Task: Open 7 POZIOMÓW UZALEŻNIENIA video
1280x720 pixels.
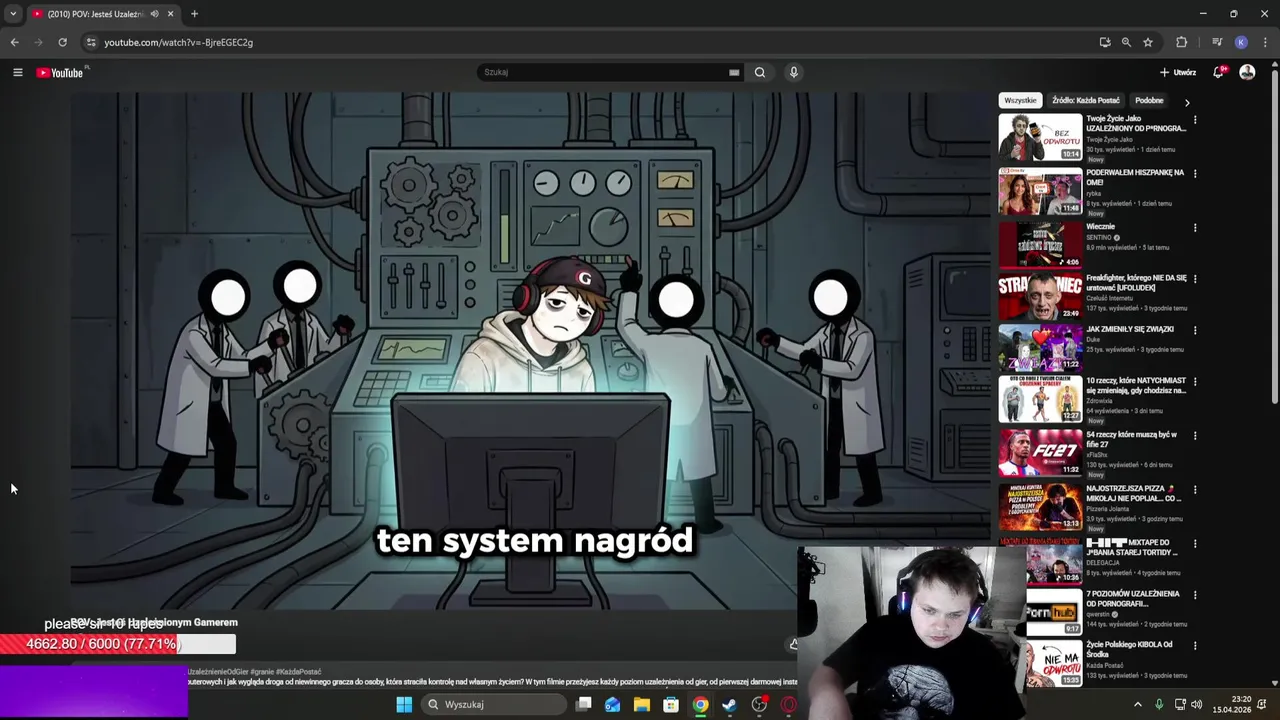Action: (x=1133, y=598)
